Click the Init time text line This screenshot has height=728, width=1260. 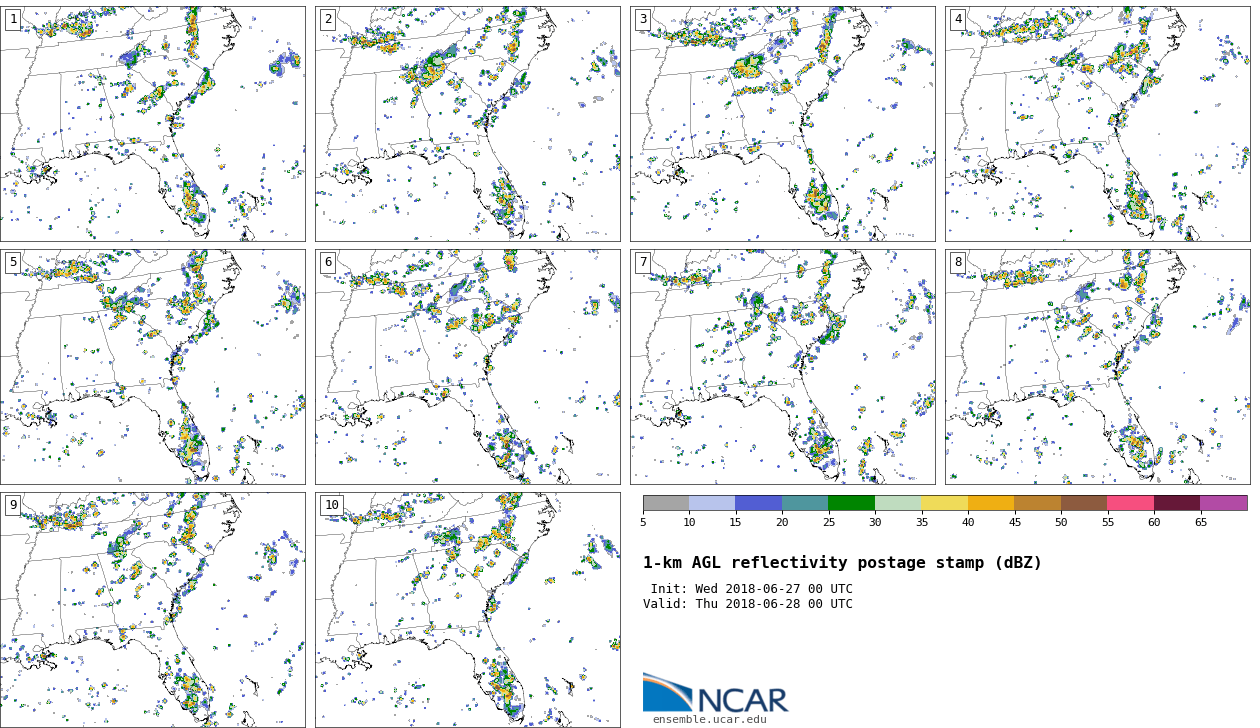tap(751, 589)
